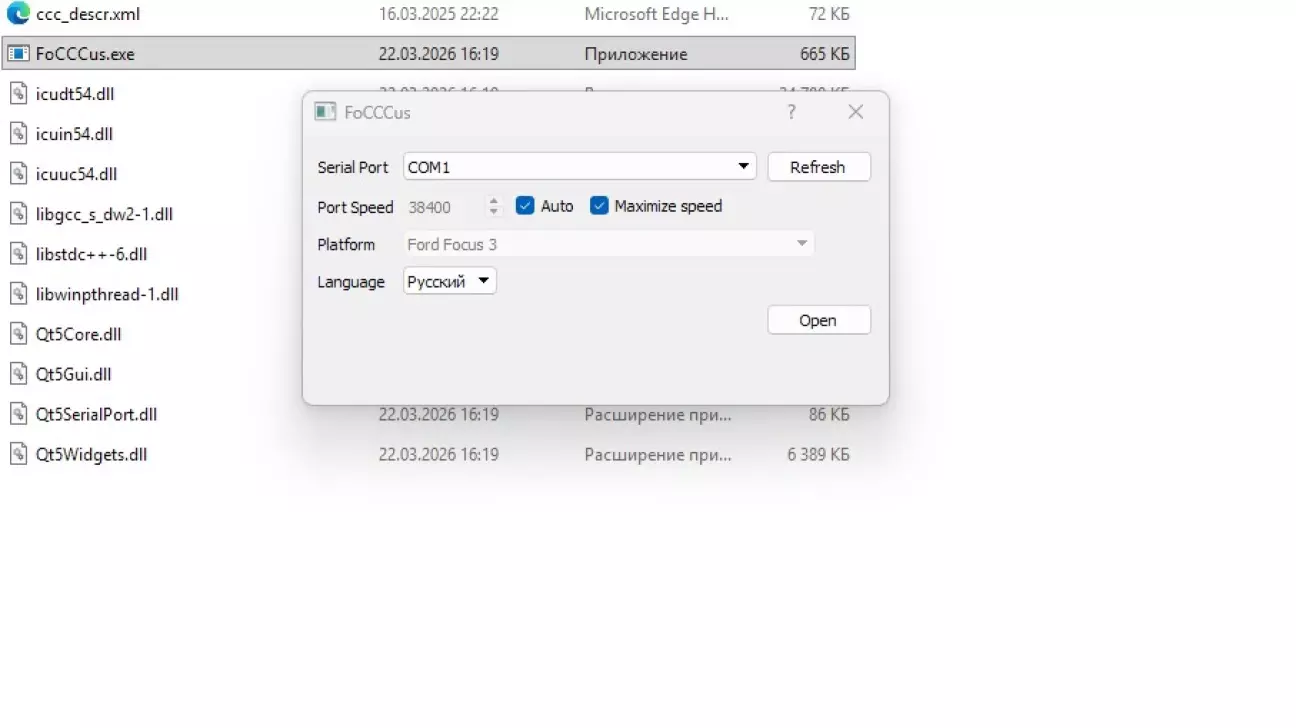Select the Qt5SerialPort.dll file row
The image size is (1296, 728).
[96, 414]
